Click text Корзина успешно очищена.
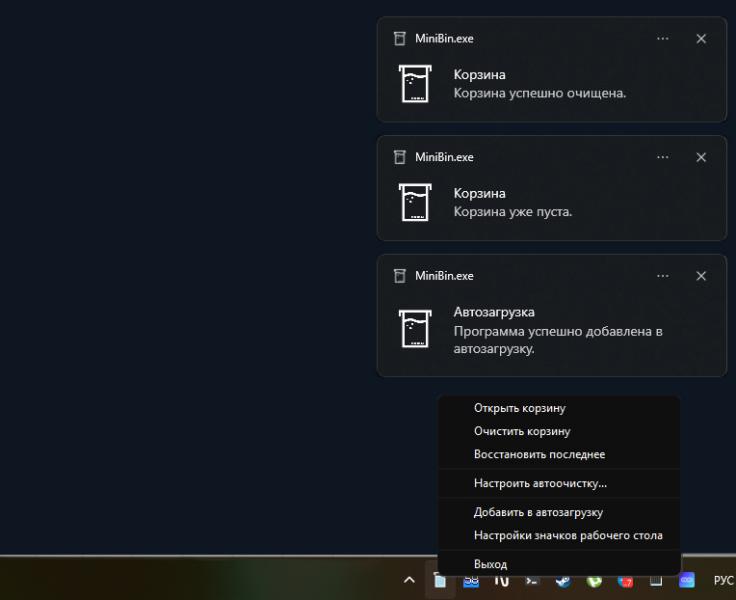This screenshot has height=600, width=736. (539, 93)
